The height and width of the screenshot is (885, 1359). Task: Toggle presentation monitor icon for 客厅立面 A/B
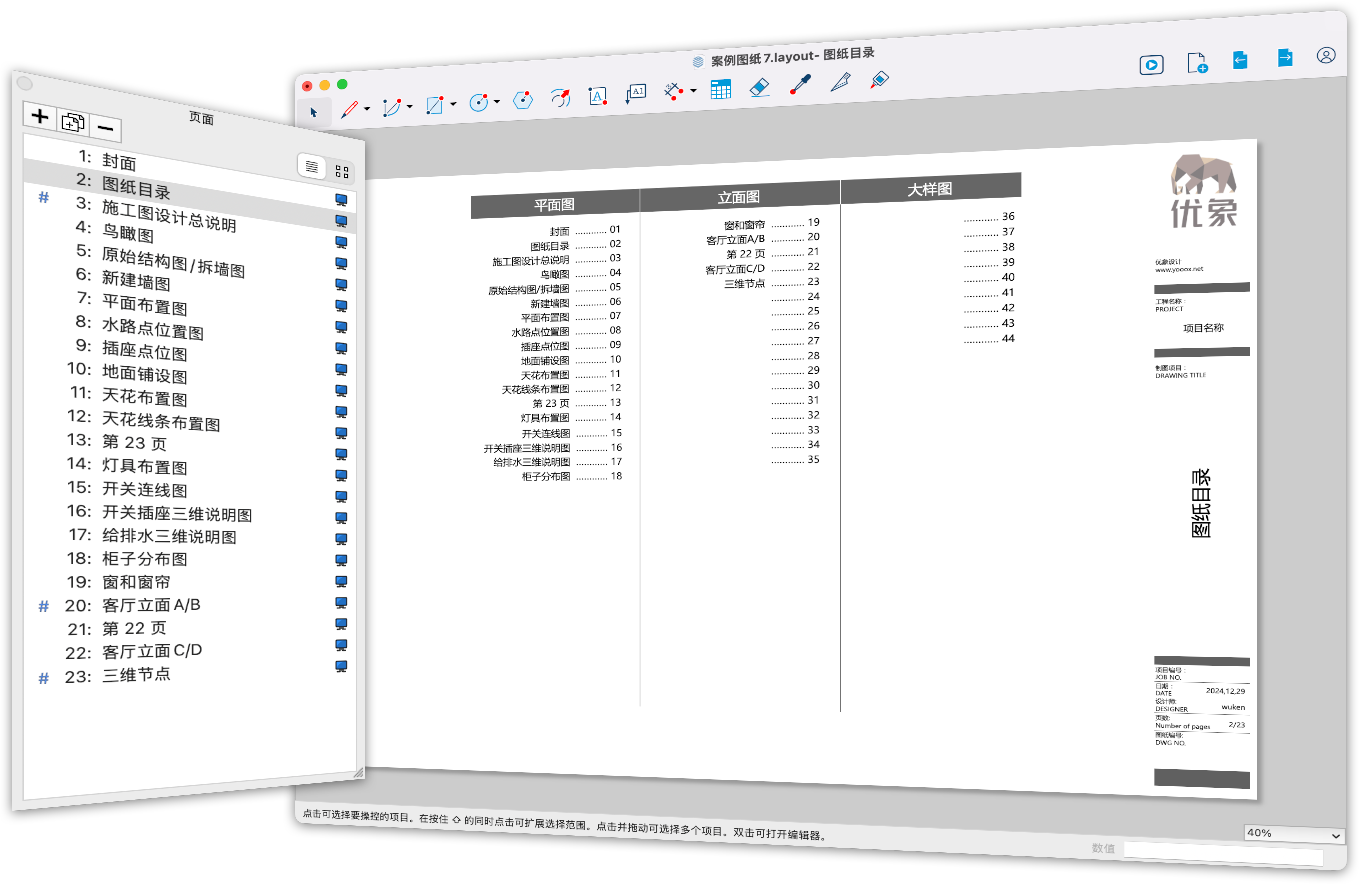341,602
